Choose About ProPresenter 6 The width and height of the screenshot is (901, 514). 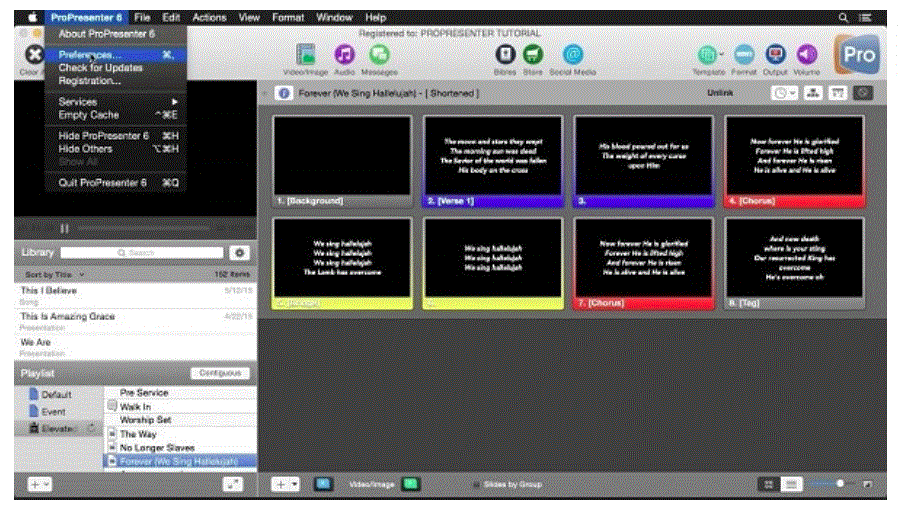tap(115, 34)
